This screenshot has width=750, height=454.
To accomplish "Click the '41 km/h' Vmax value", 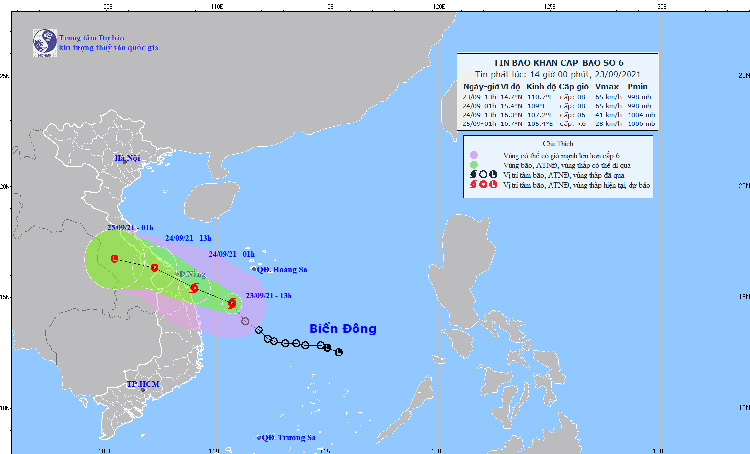I will point(608,115).
